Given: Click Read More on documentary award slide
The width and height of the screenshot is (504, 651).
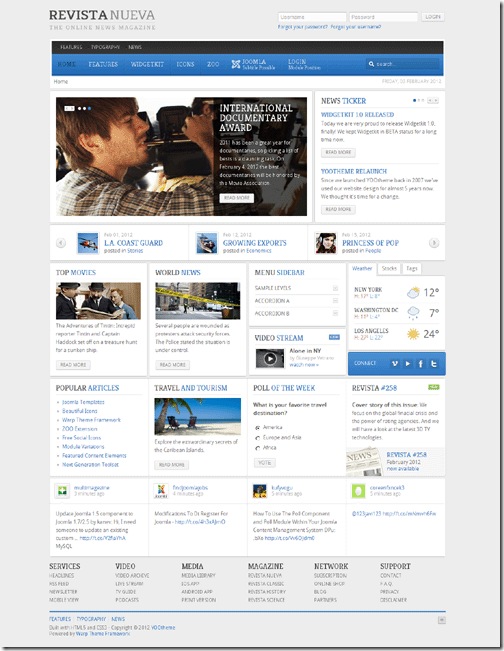Looking at the screenshot, I should [236, 198].
